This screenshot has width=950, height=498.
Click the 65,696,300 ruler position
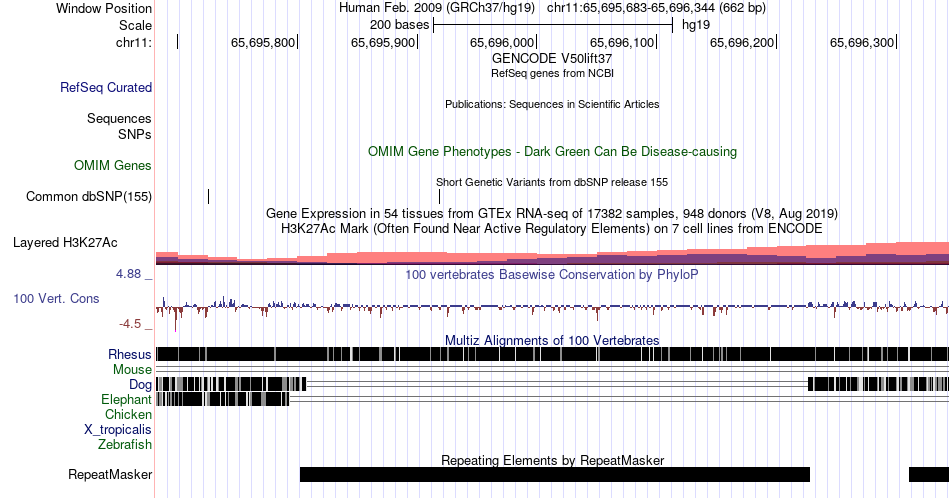tap(862, 42)
